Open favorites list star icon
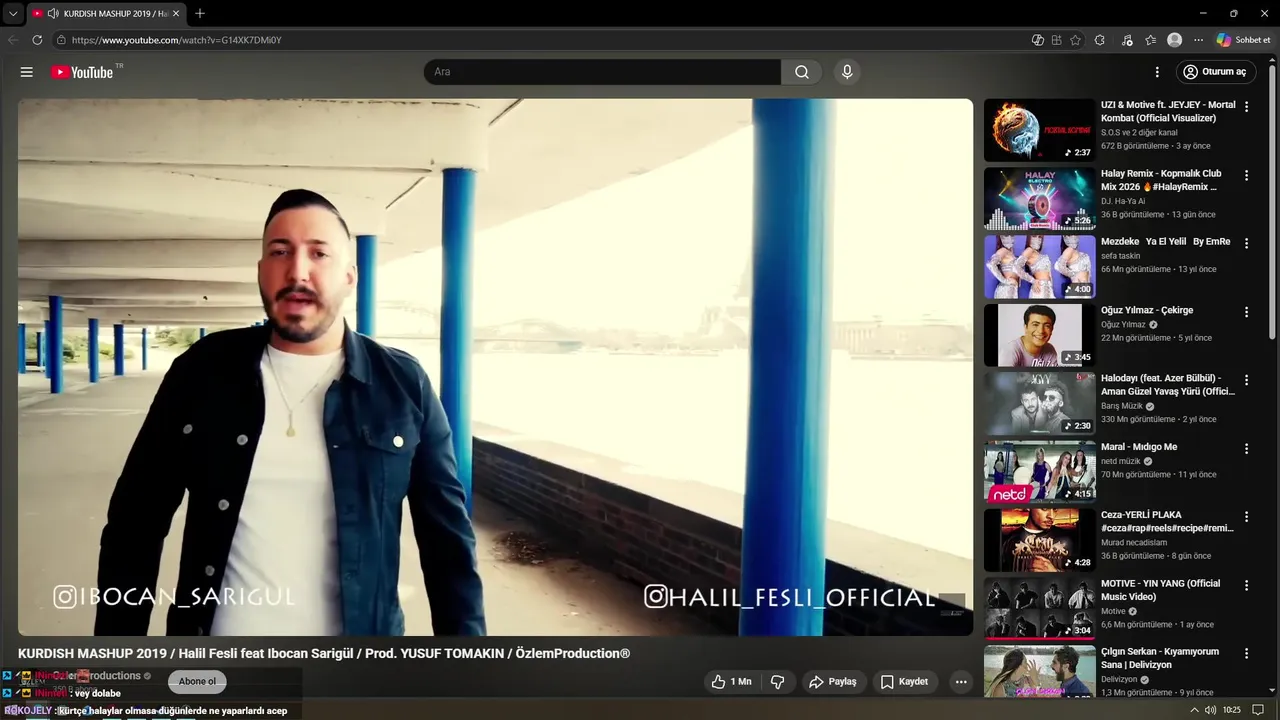This screenshot has width=1280, height=720. [1151, 40]
